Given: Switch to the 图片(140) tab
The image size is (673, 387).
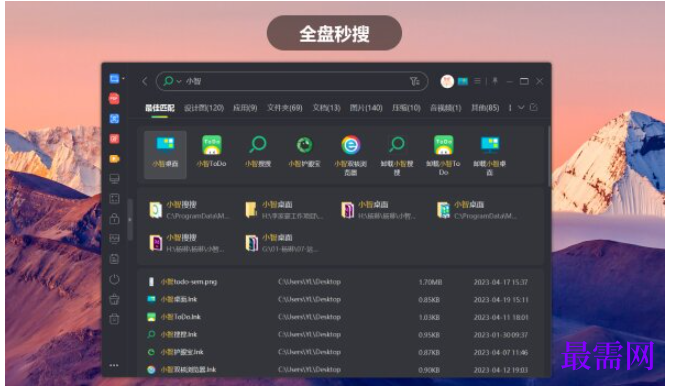Looking at the screenshot, I should point(366,108).
